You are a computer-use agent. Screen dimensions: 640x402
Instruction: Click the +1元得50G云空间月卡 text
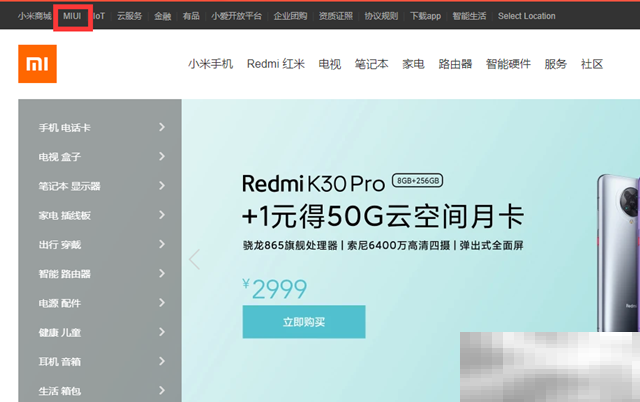click(383, 216)
